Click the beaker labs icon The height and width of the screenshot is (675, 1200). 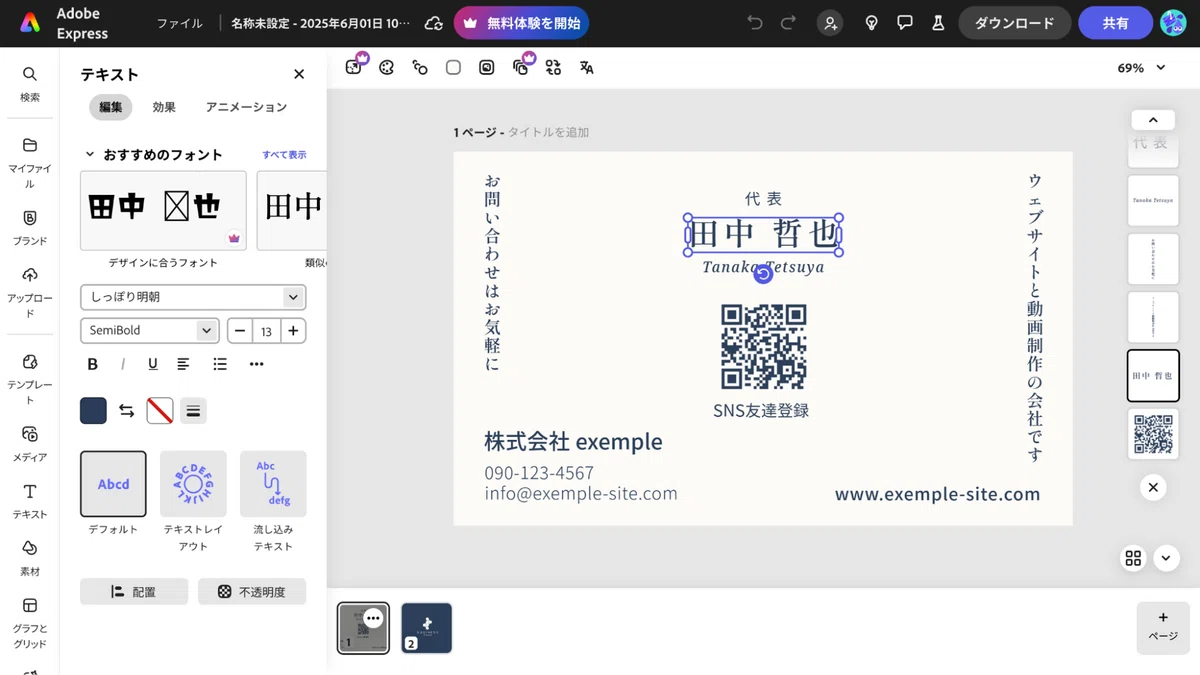(938, 23)
